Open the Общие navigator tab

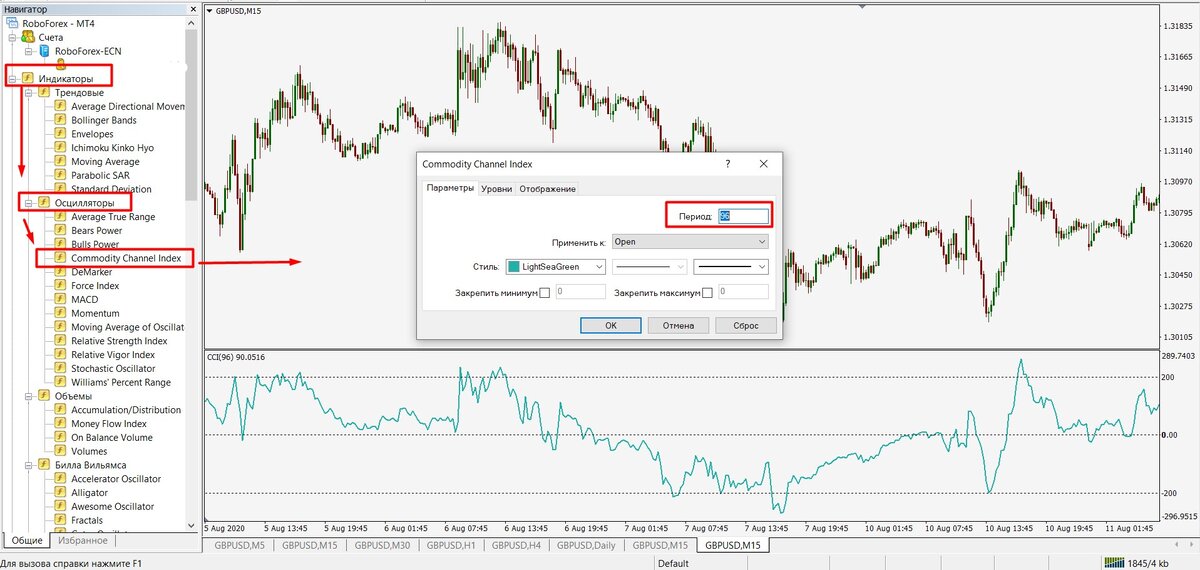[26, 541]
